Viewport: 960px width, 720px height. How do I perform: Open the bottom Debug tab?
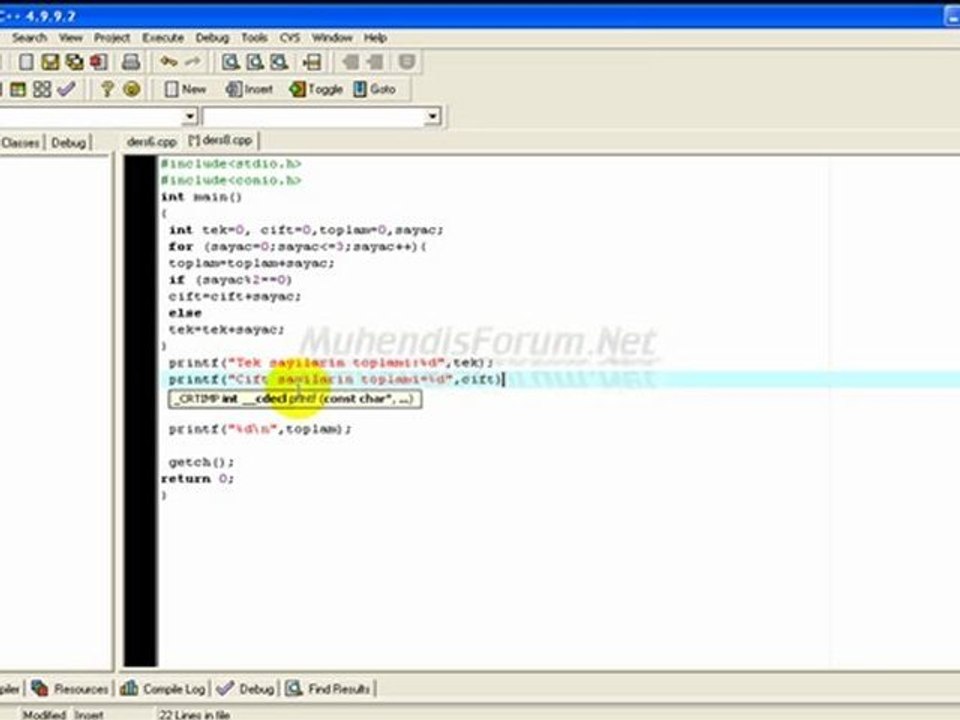click(x=246, y=689)
